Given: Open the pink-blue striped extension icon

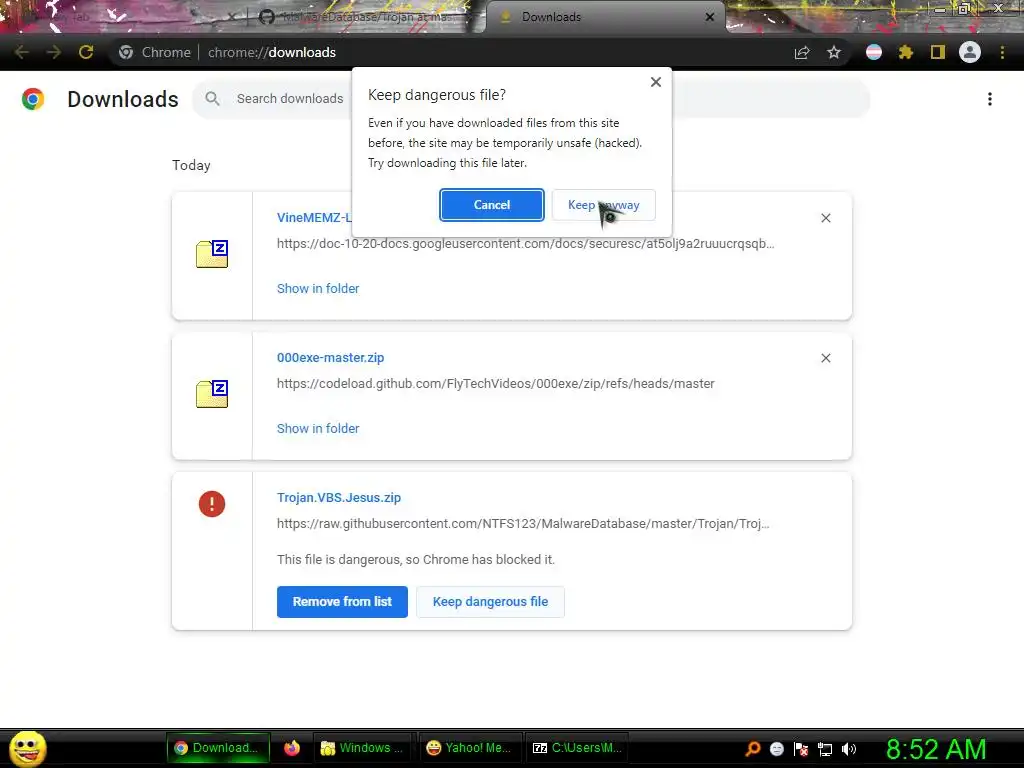Looking at the screenshot, I should pyautogui.click(x=874, y=52).
